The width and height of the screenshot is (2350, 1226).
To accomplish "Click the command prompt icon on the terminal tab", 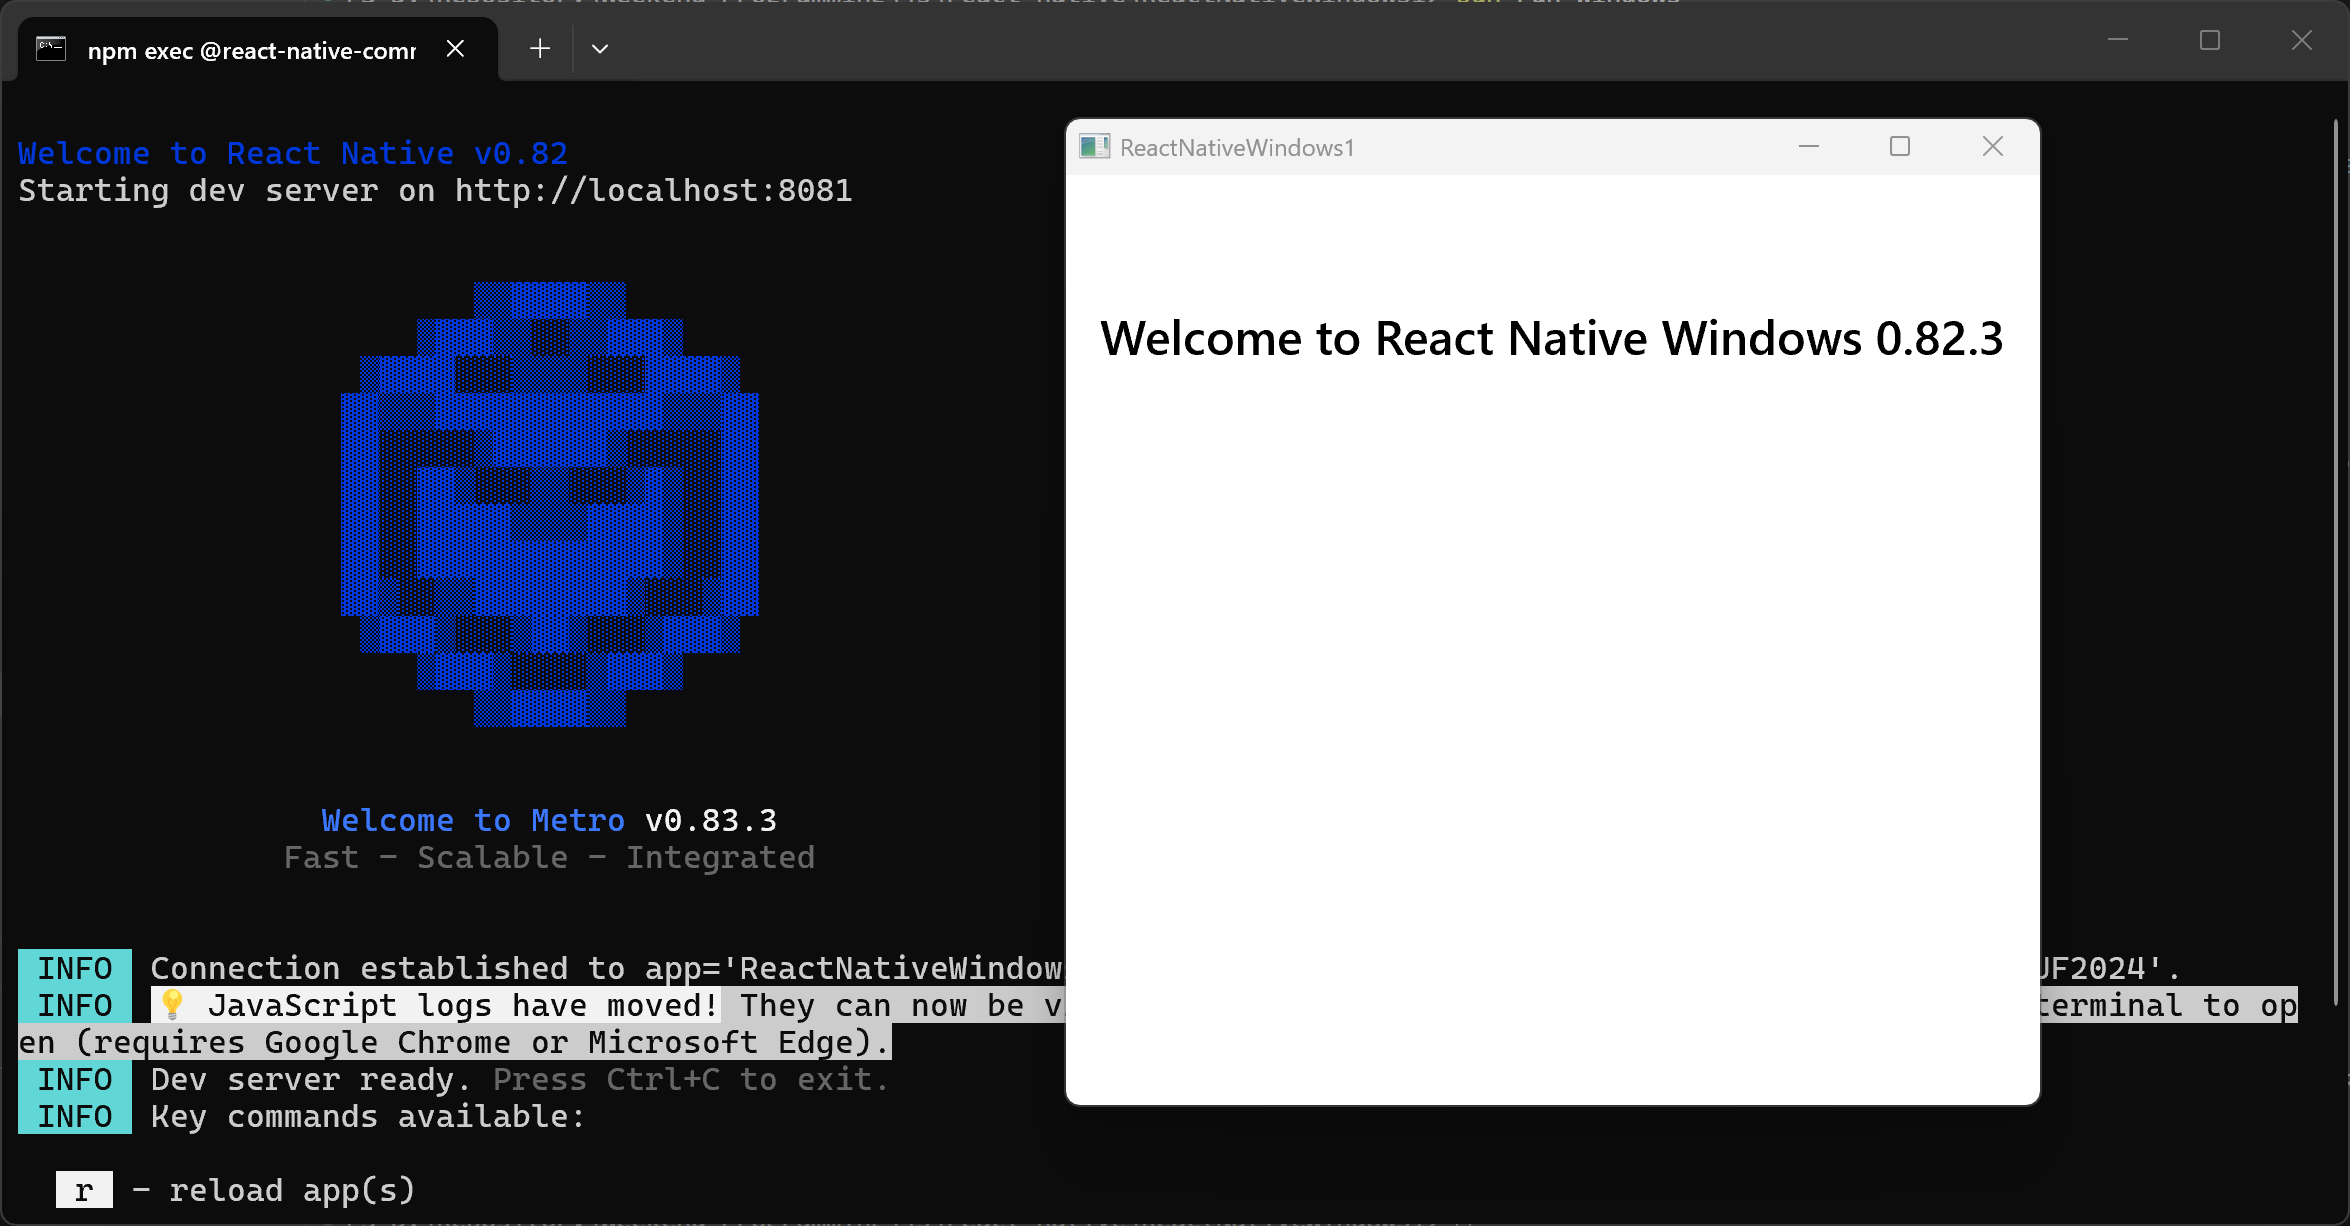I will [x=50, y=48].
